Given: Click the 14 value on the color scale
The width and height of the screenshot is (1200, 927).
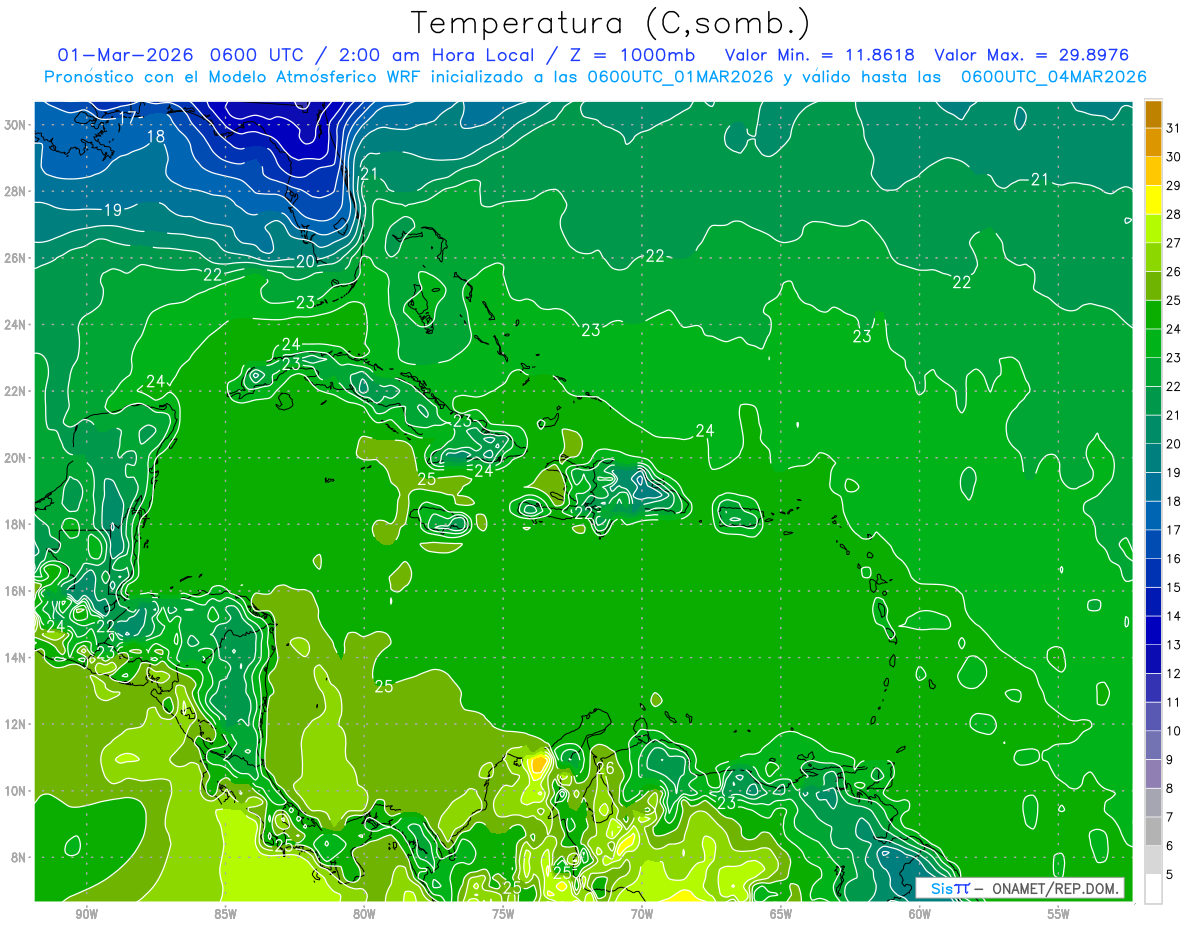Looking at the screenshot, I should (x=1174, y=616).
